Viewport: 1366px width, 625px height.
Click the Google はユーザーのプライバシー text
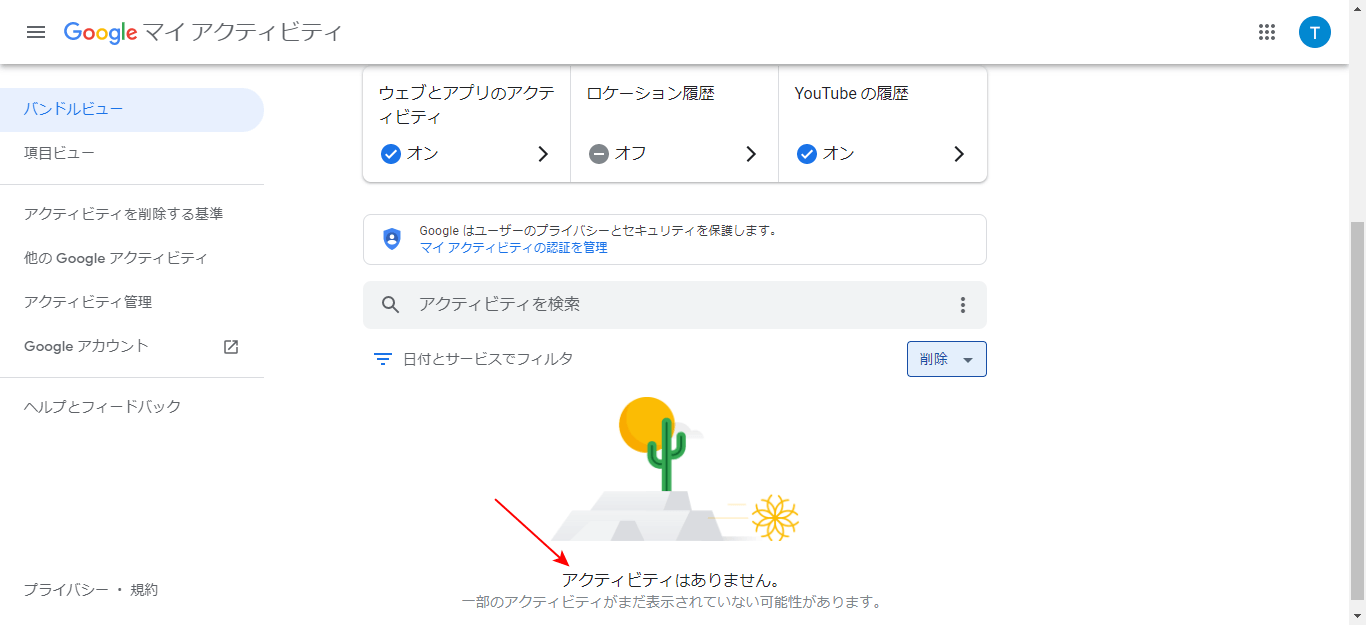[598, 231]
